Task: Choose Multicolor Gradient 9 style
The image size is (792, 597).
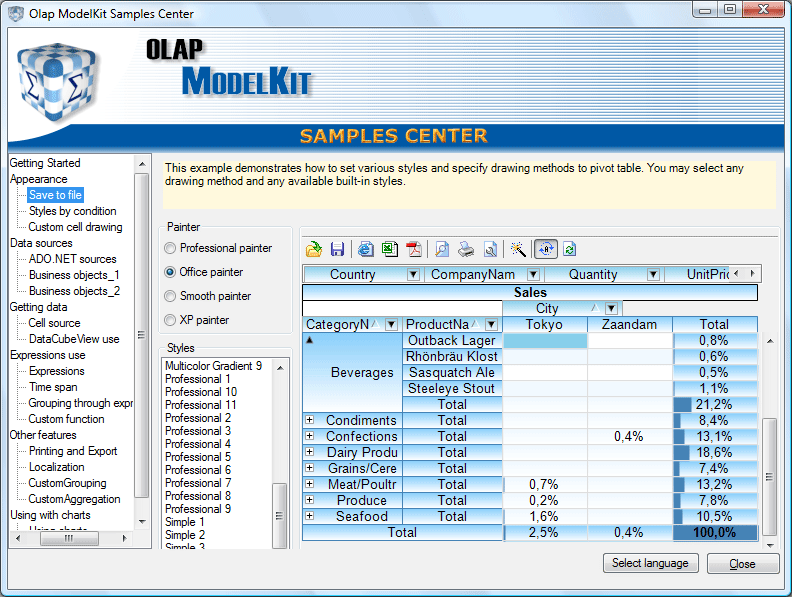Action: pyautogui.click(x=213, y=366)
